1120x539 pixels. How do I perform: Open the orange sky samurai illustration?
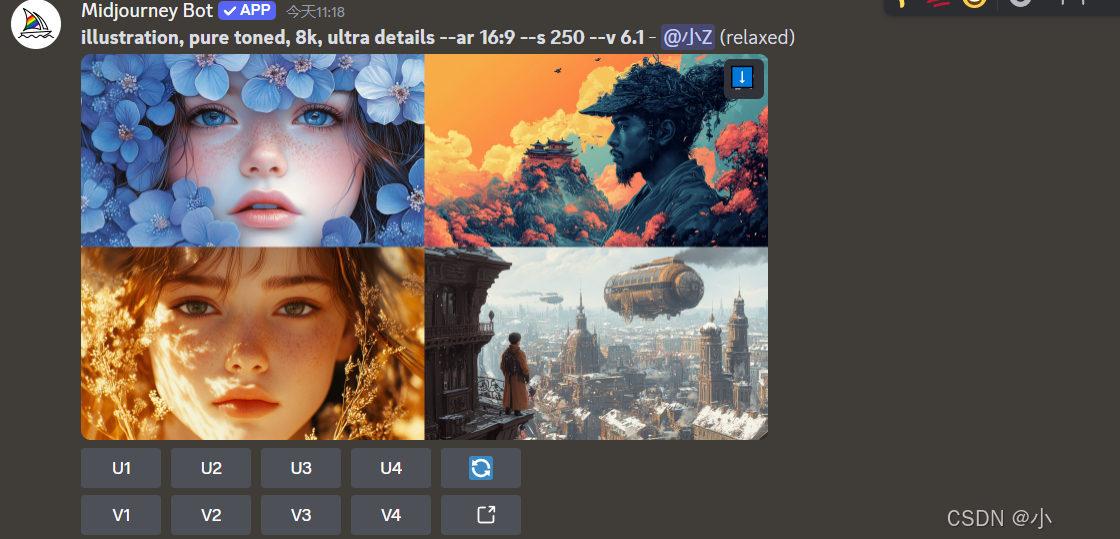[596, 151]
